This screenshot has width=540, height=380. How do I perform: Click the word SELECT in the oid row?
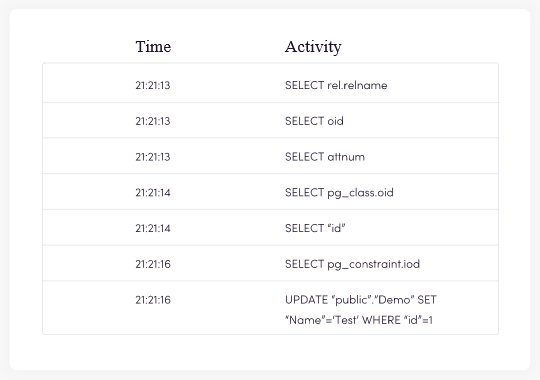pyautogui.click(x=304, y=121)
